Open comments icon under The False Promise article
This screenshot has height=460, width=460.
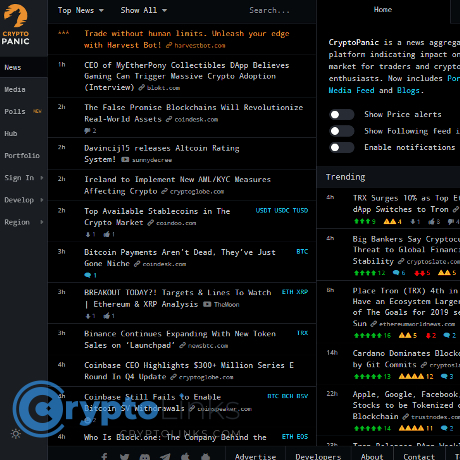point(87,131)
